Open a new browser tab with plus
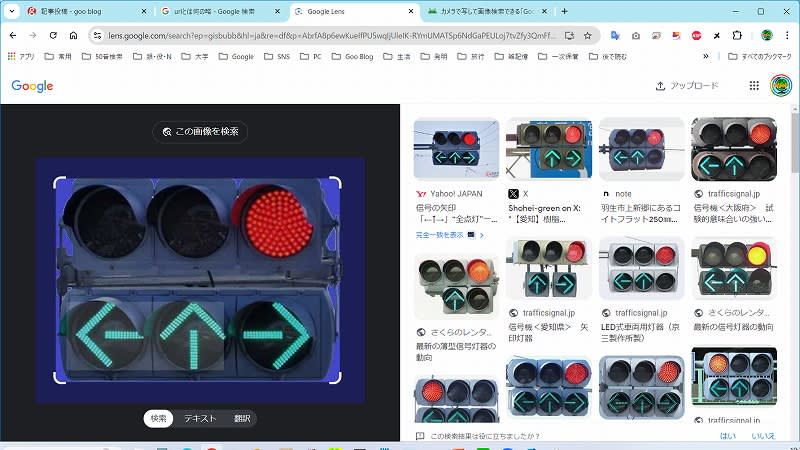 tap(565, 11)
